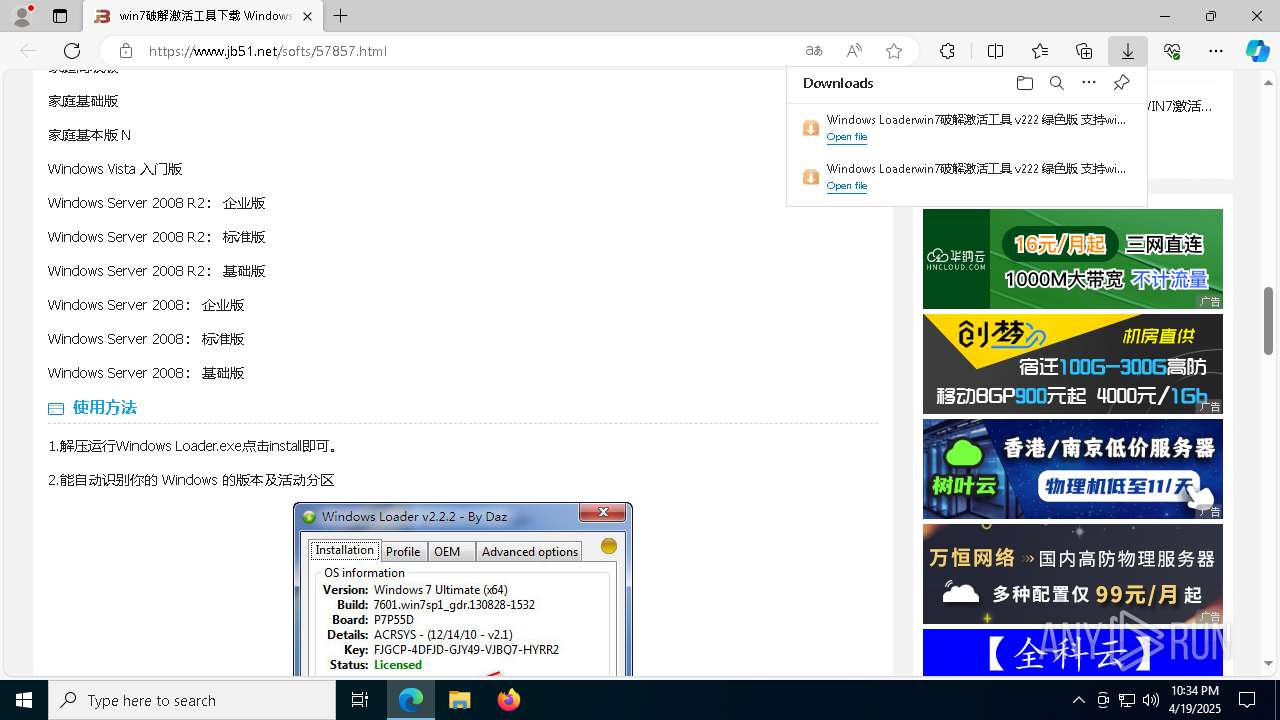
Task: Select text Windows Server 2008: 标准版
Action: pyautogui.click(x=146, y=339)
